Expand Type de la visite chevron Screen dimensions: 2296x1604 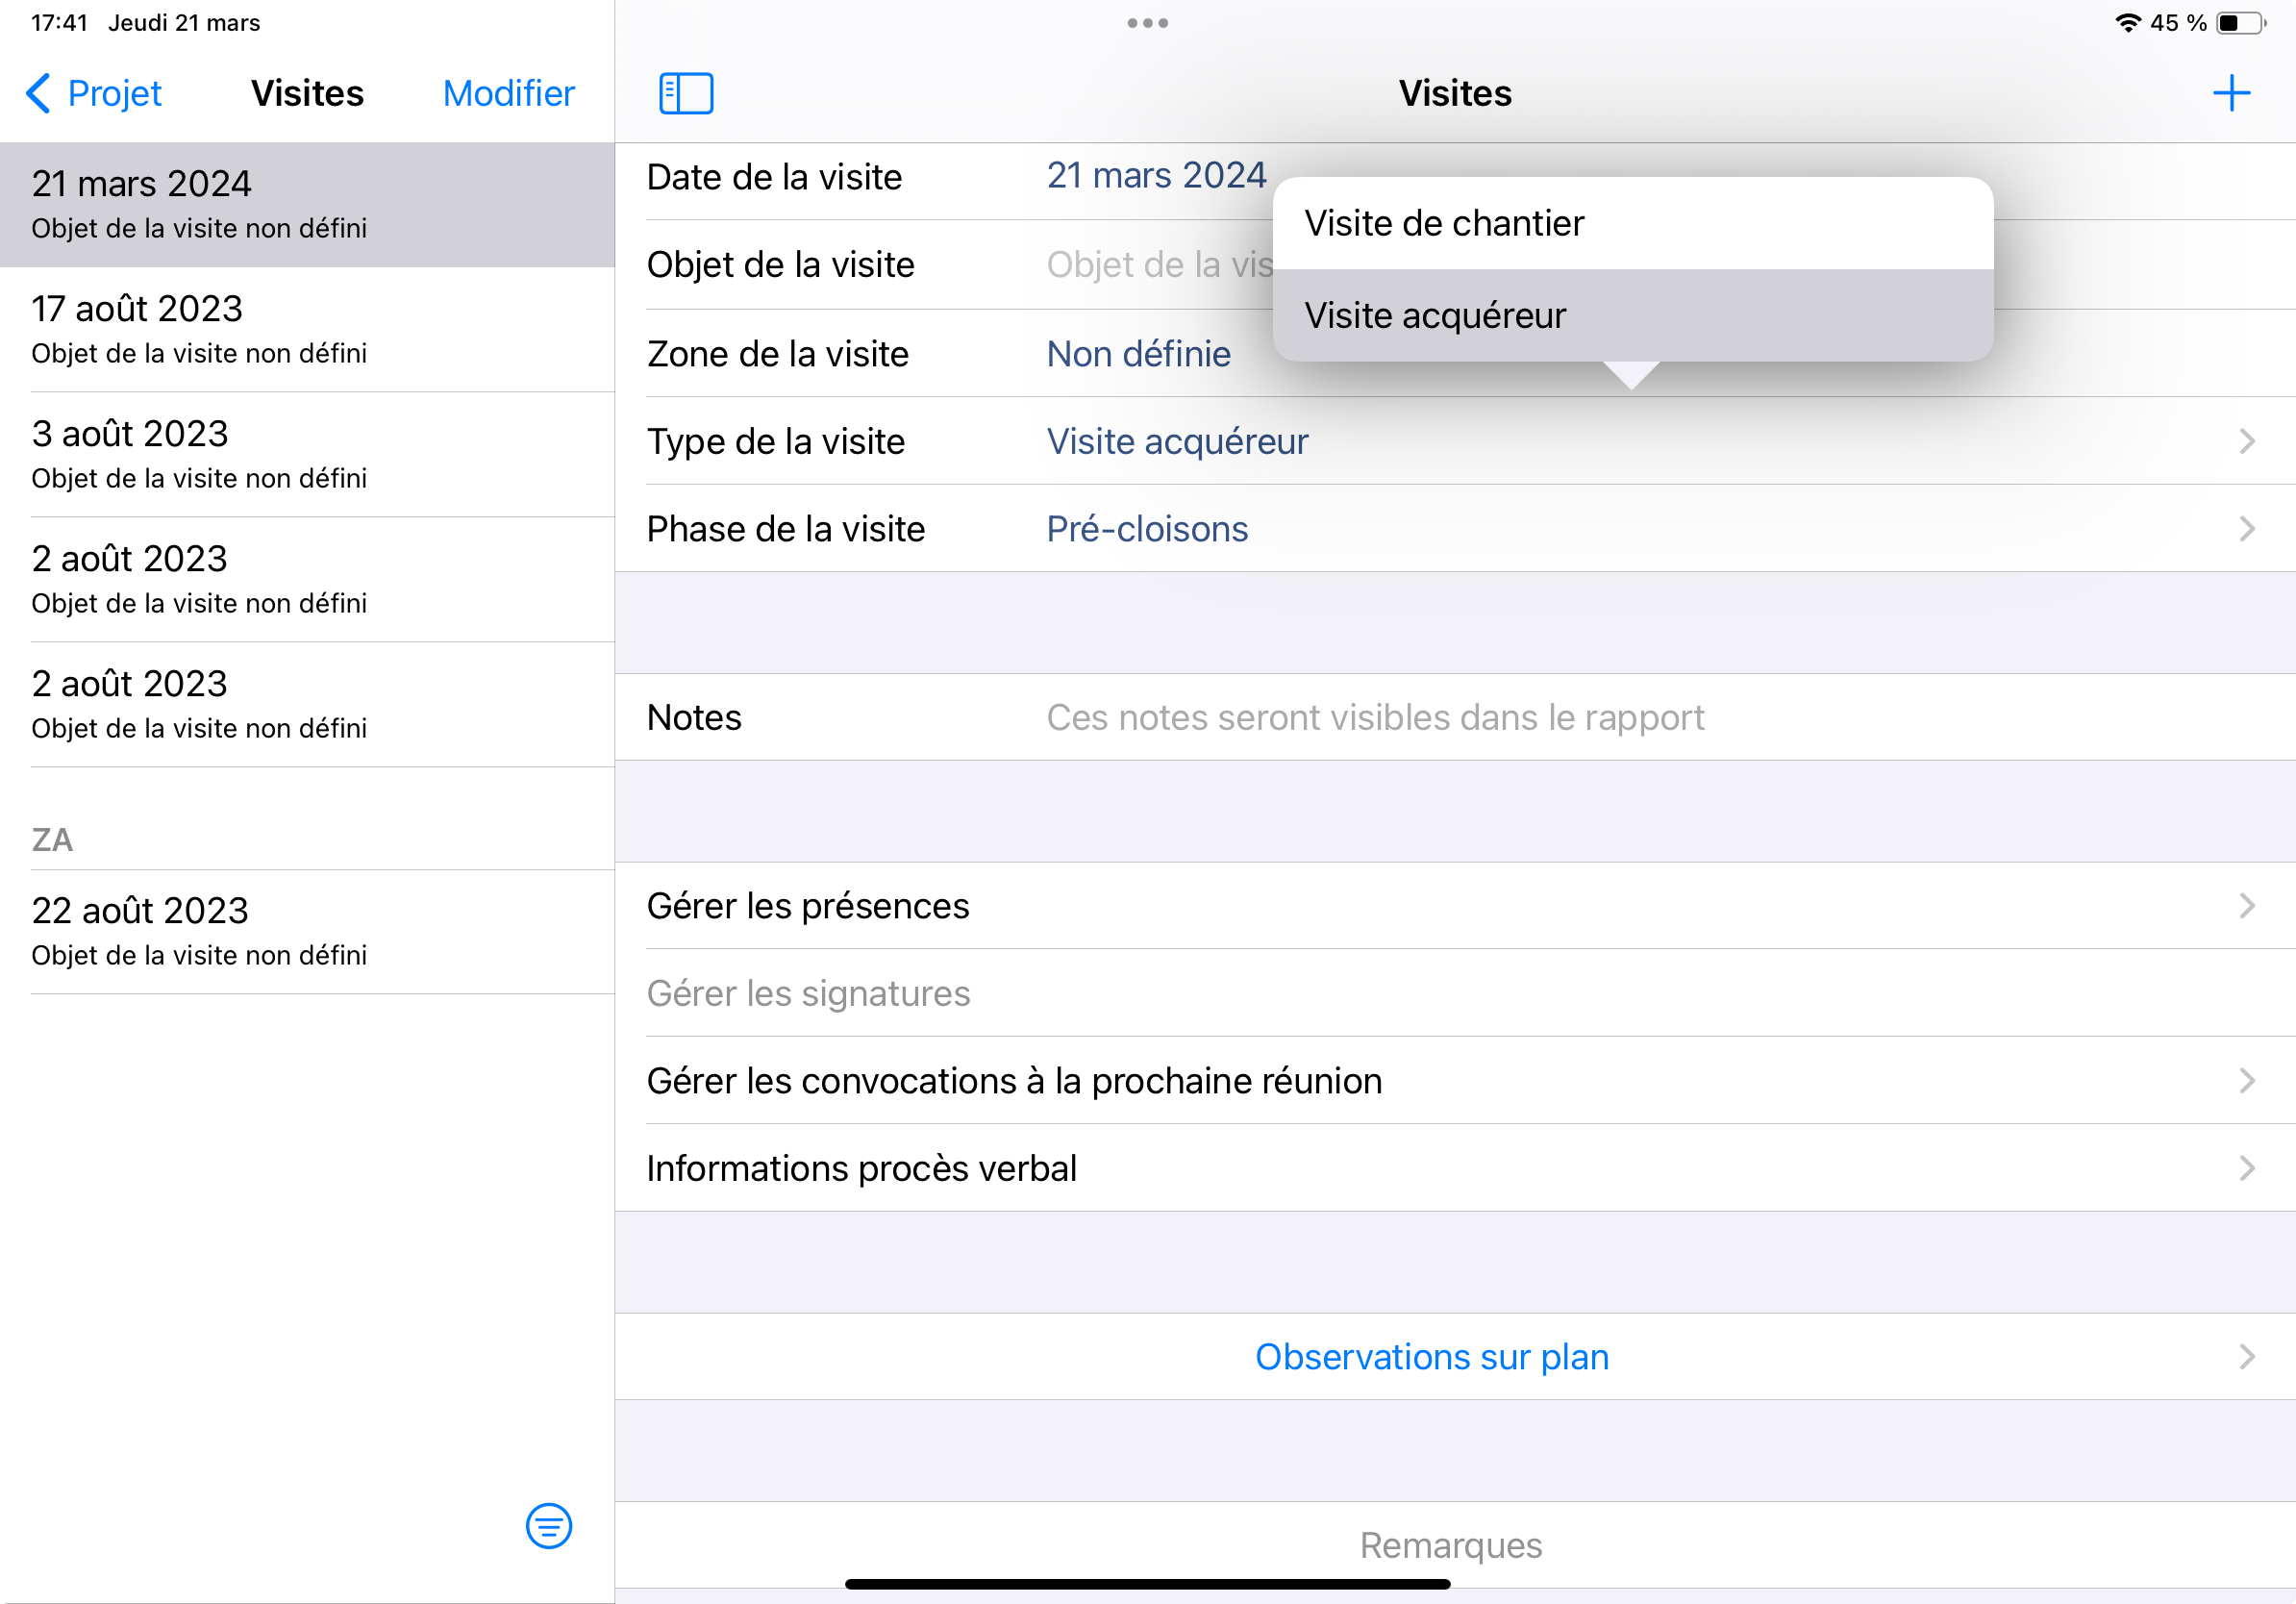point(2246,441)
